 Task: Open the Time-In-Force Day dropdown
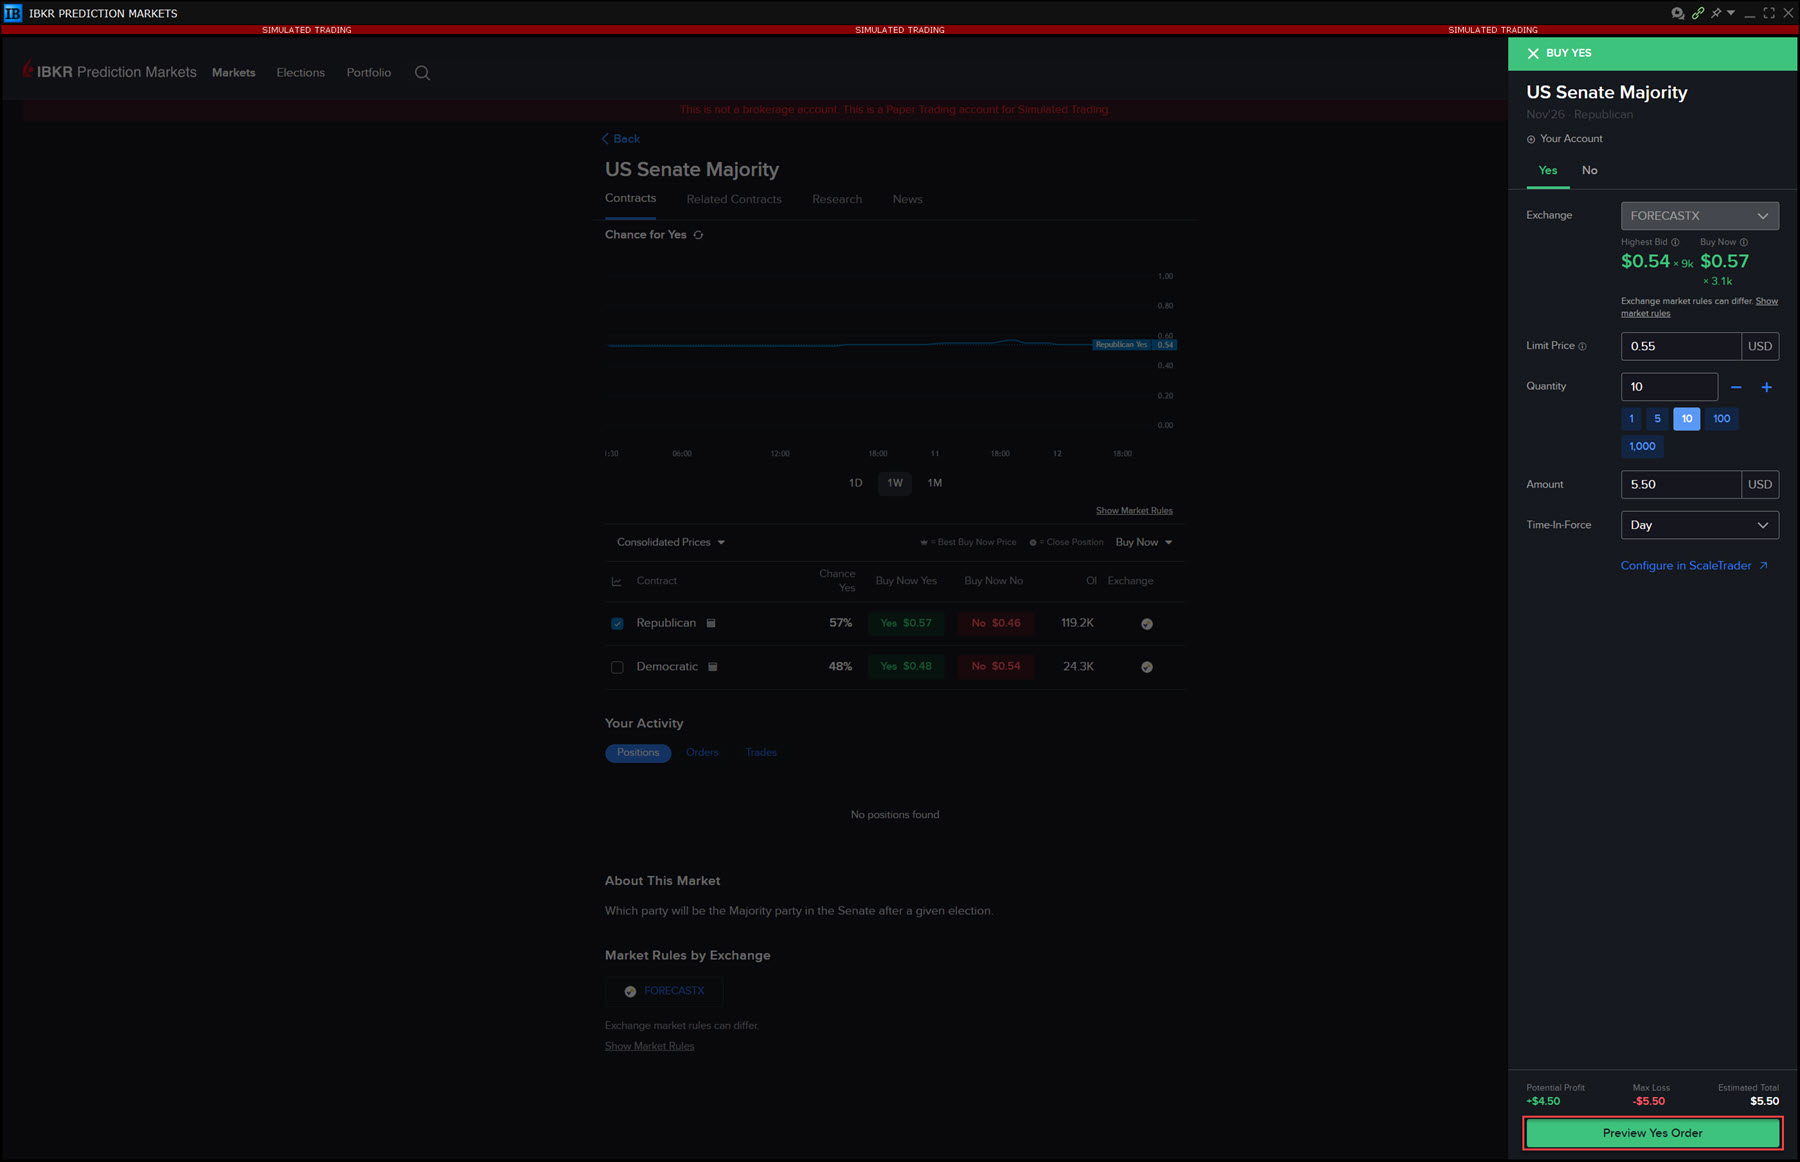(1700, 525)
